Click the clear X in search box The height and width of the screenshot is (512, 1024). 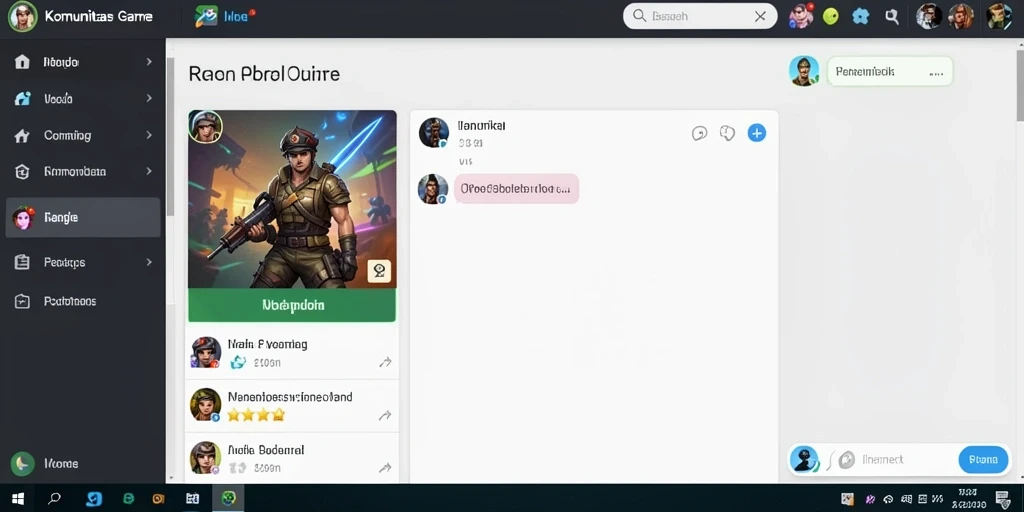(x=760, y=16)
